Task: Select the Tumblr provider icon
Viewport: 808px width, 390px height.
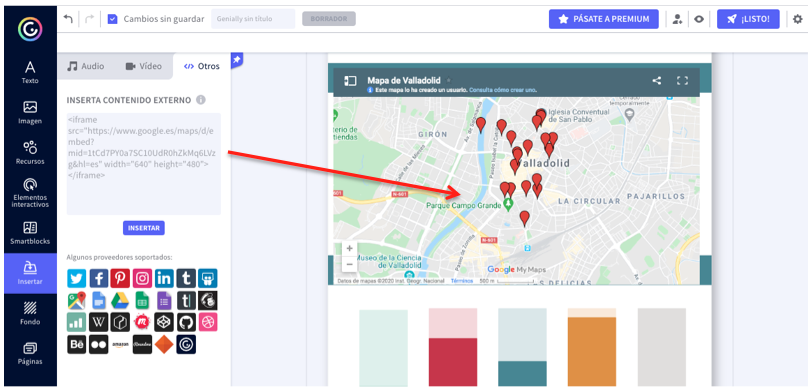Action: tap(186, 278)
